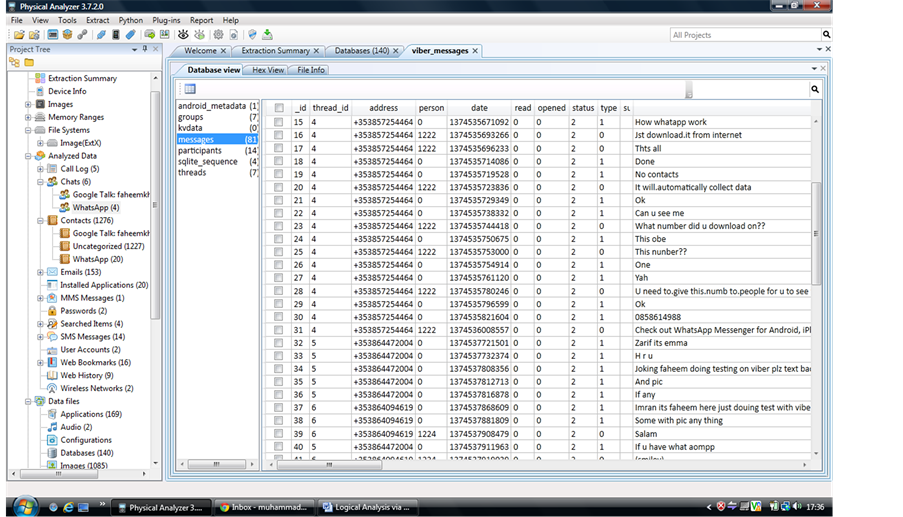Click the binoculars watch list icon
This screenshot has height=517, width=903.
[183, 35]
